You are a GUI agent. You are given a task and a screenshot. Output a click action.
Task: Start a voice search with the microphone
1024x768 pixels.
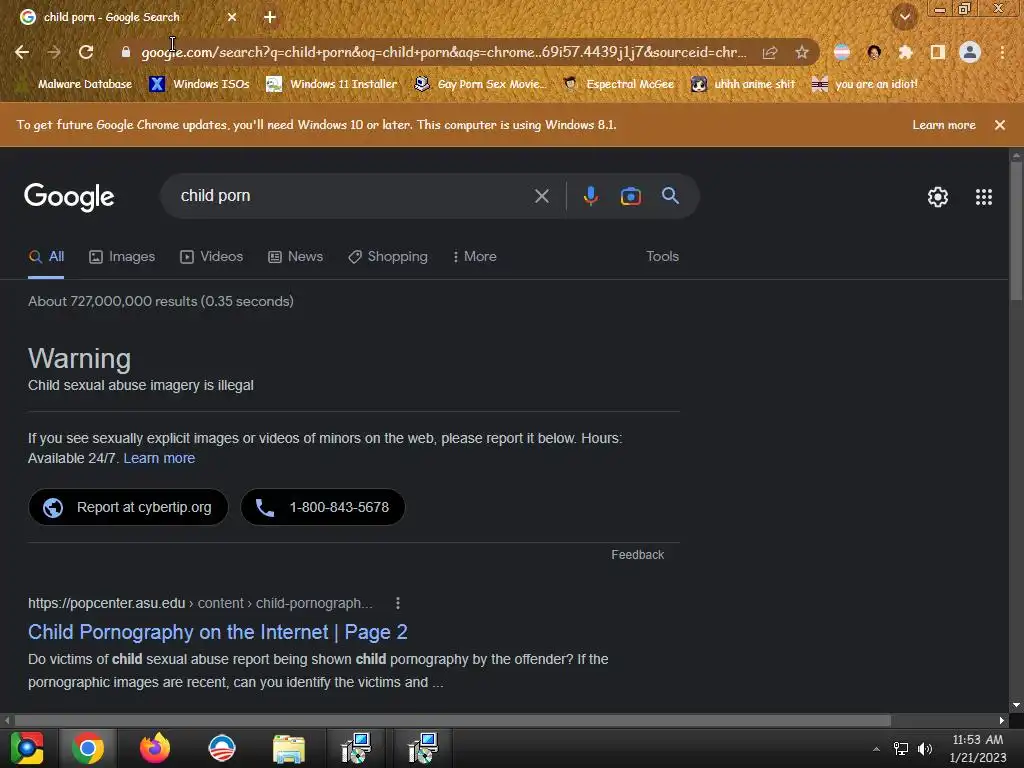(x=590, y=196)
